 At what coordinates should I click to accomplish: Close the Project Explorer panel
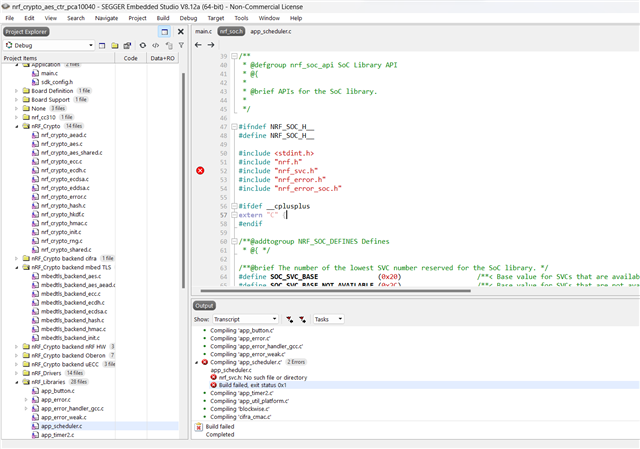180,31
